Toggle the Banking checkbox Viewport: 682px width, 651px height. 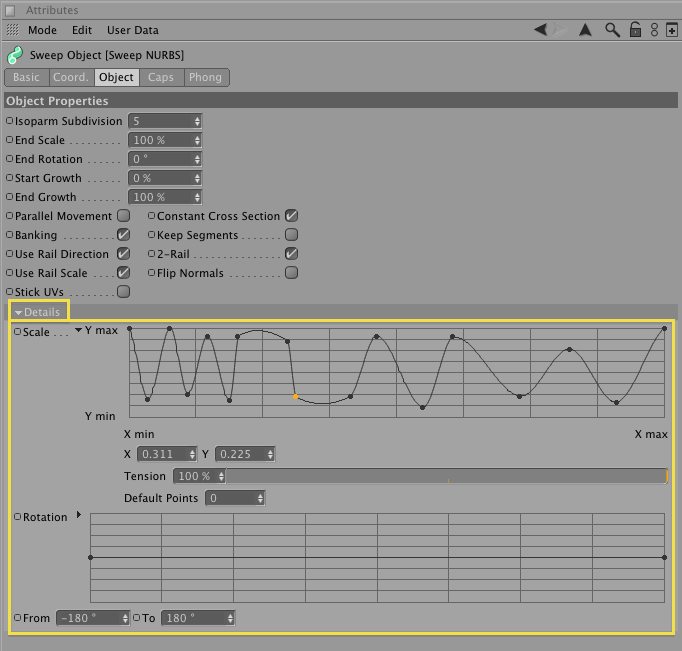(124, 235)
